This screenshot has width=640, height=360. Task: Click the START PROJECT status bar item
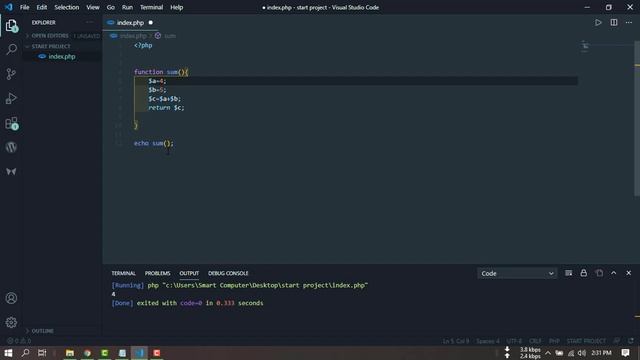point(586,341)
